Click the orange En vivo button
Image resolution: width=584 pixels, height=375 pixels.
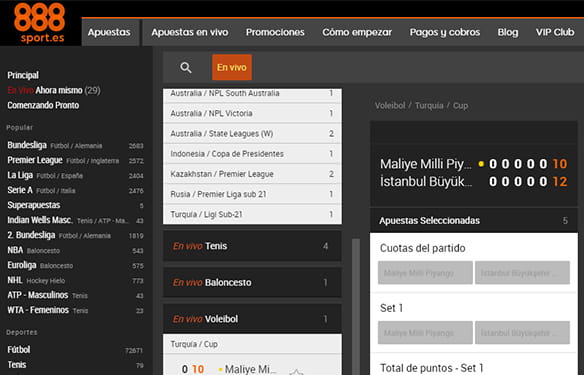tap(232, 67)
